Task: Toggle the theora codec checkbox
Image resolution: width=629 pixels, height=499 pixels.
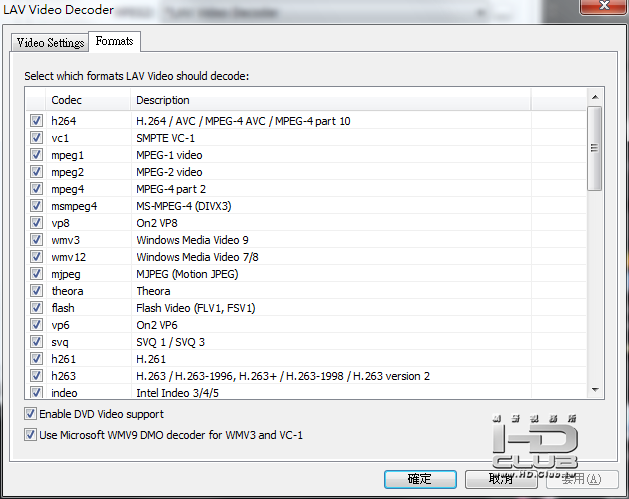Action: pyautogui.click(x=37, y=290)
